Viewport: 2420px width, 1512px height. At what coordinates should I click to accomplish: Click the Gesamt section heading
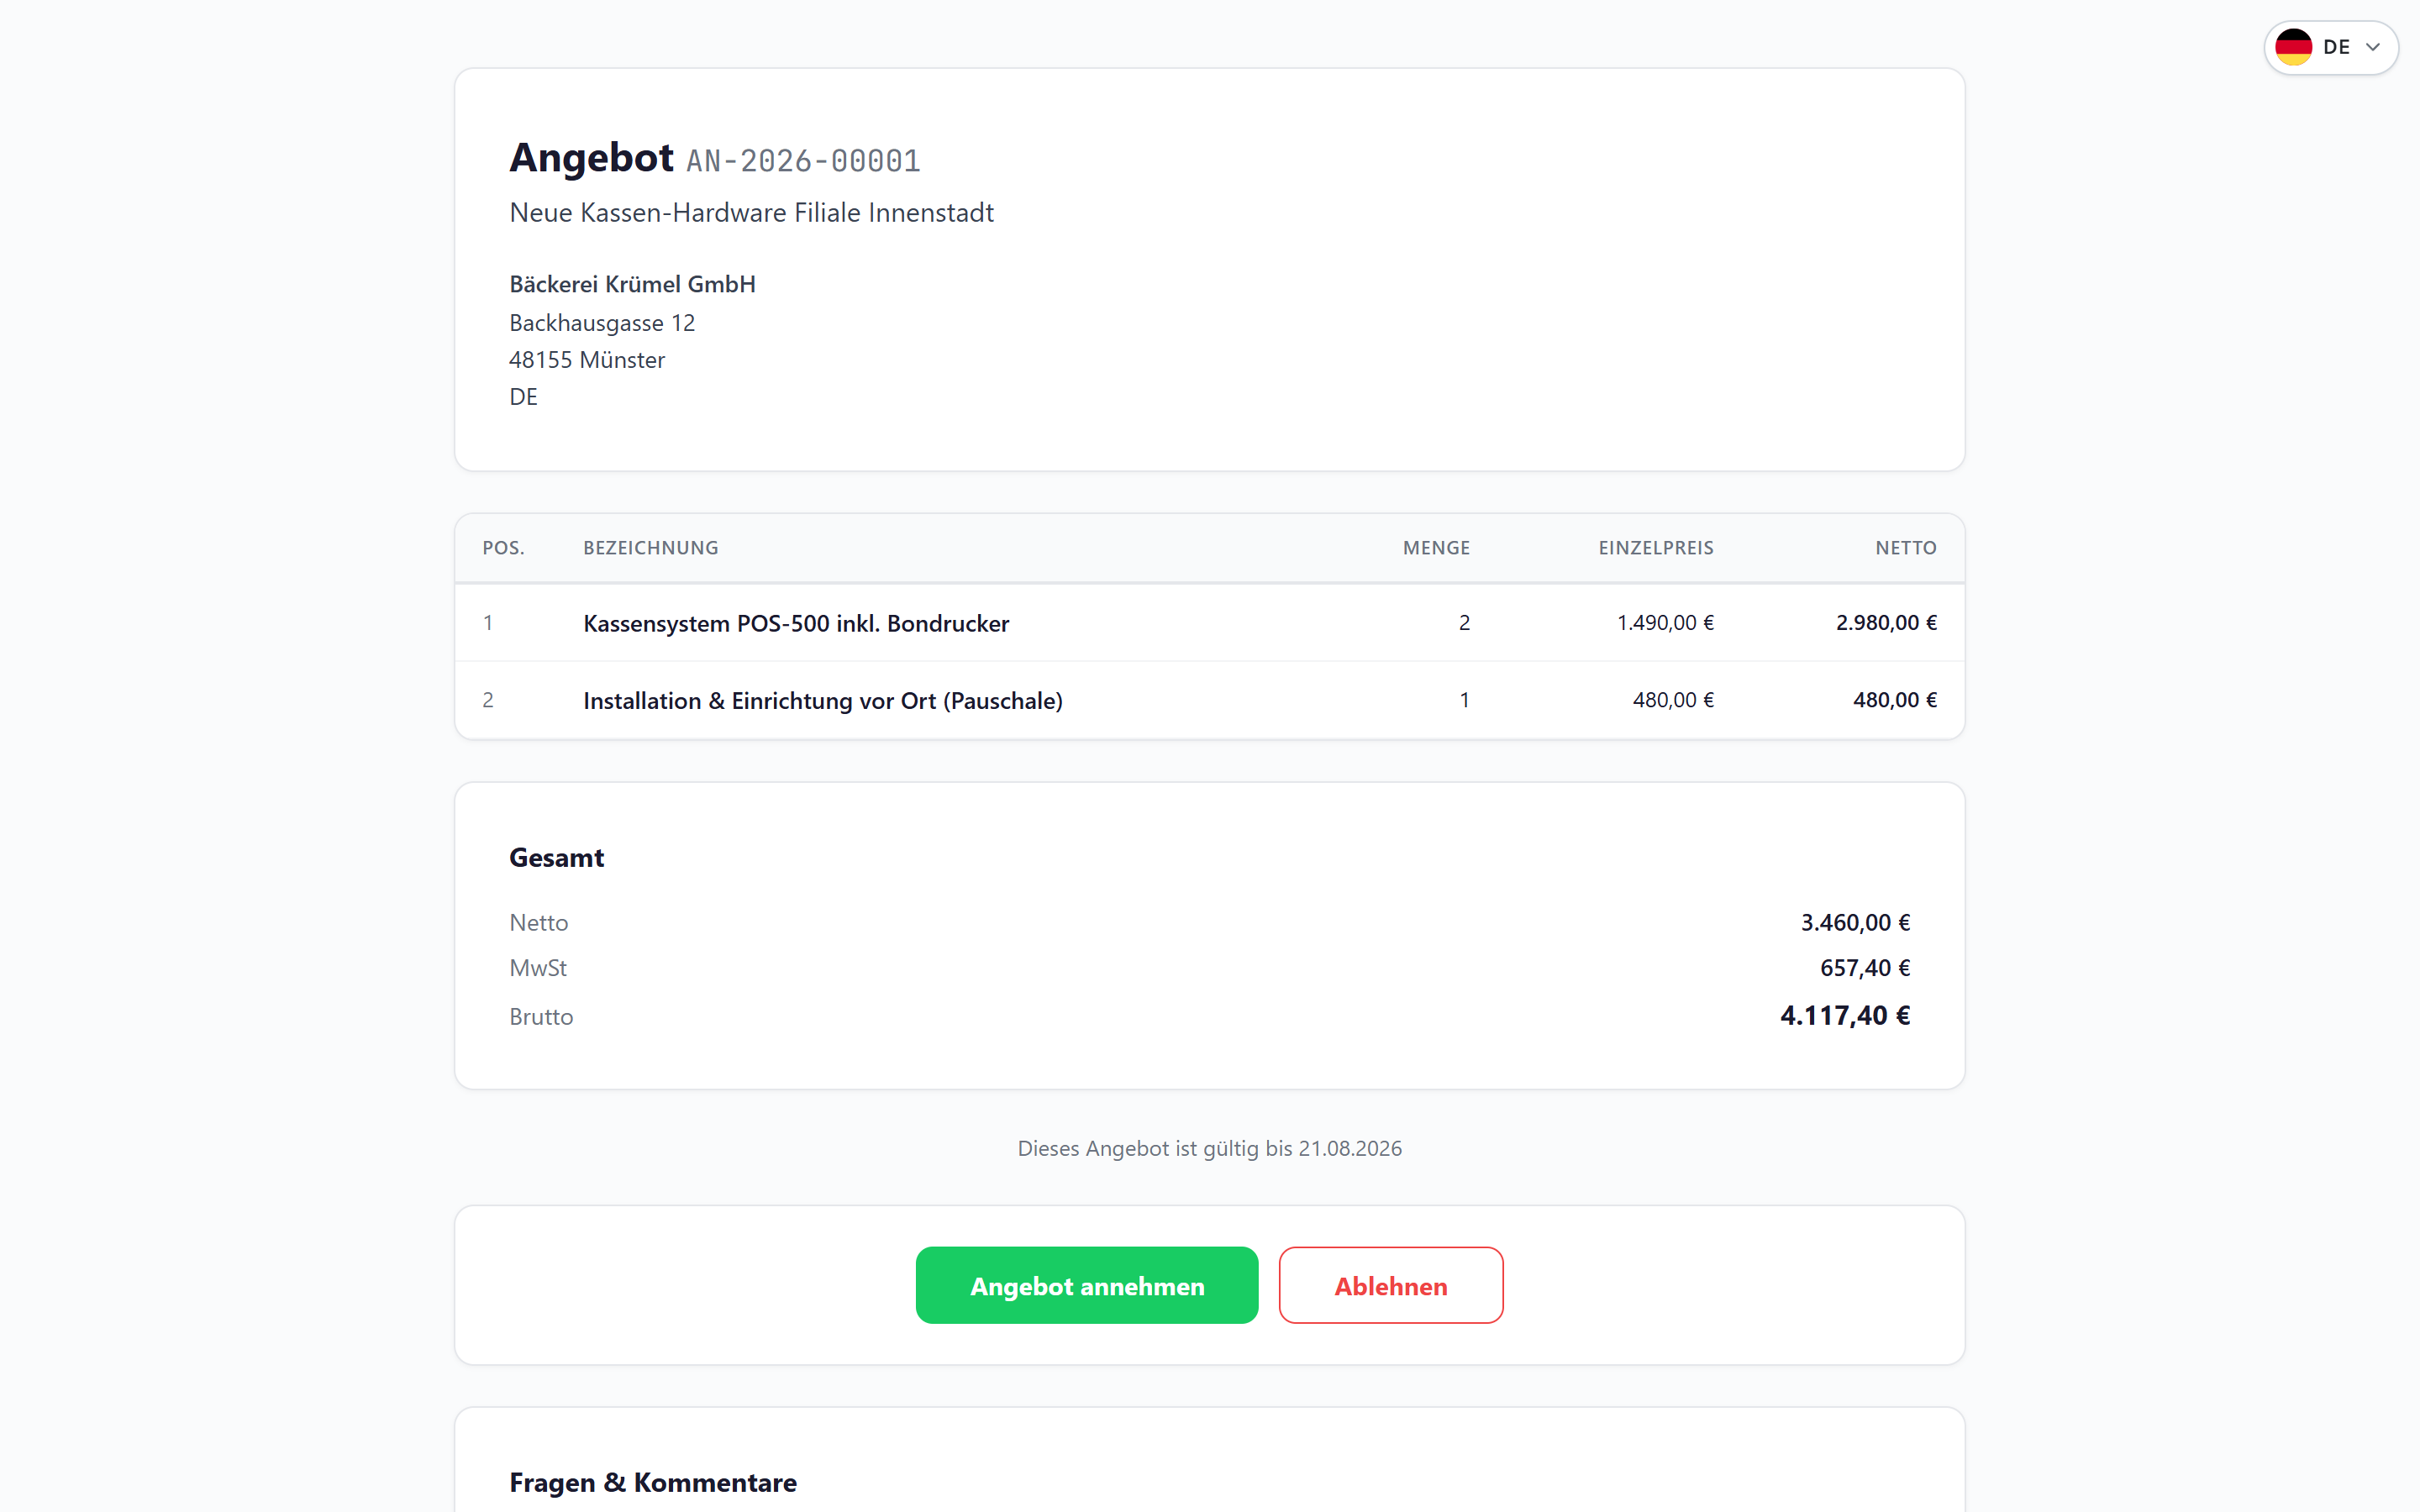(556, 858)
